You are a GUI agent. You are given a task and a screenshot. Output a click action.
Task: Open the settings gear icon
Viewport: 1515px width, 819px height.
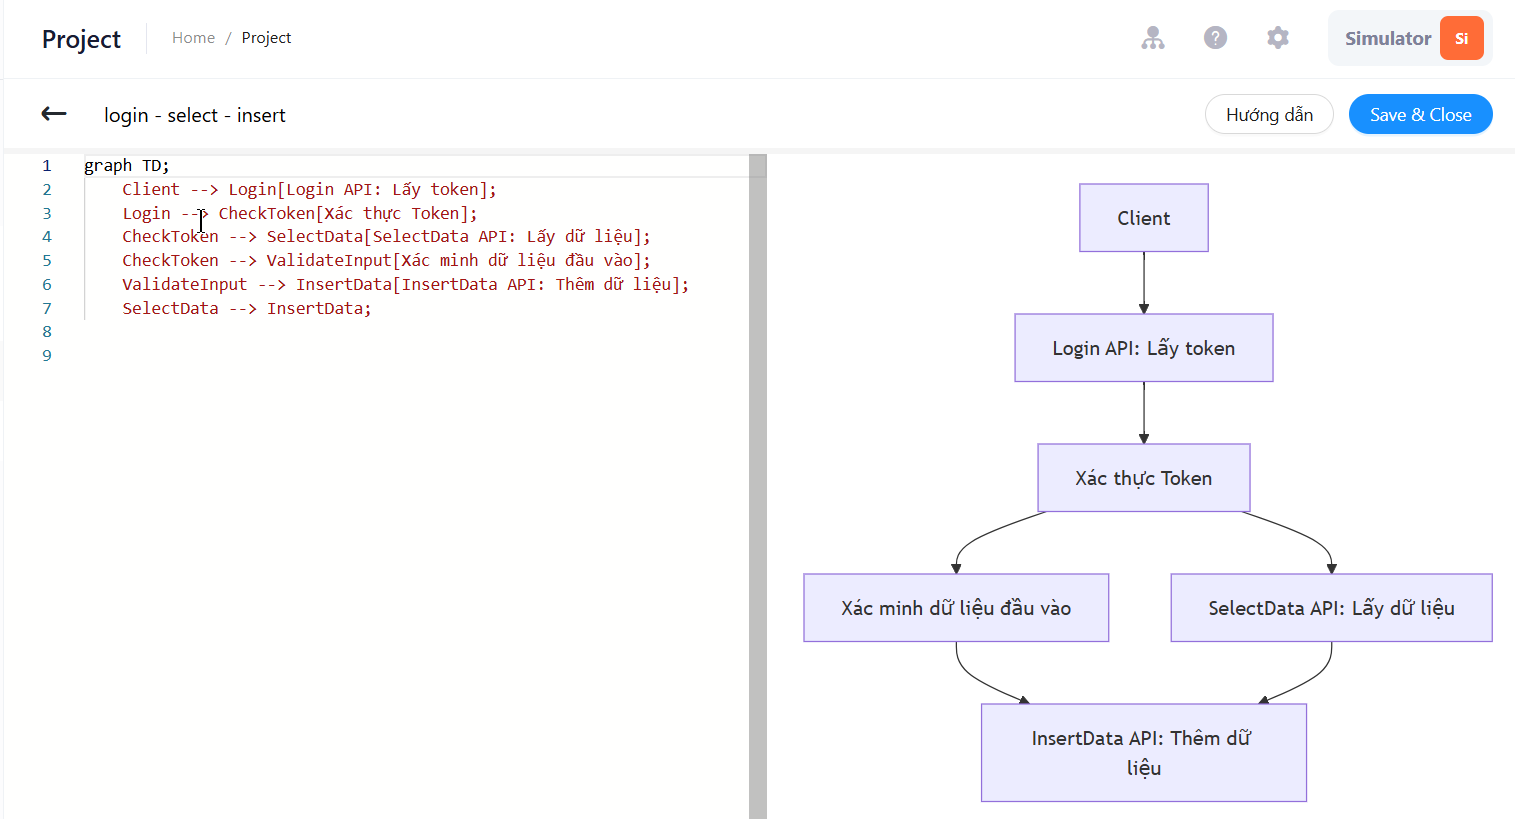(x=1278, y=38)
